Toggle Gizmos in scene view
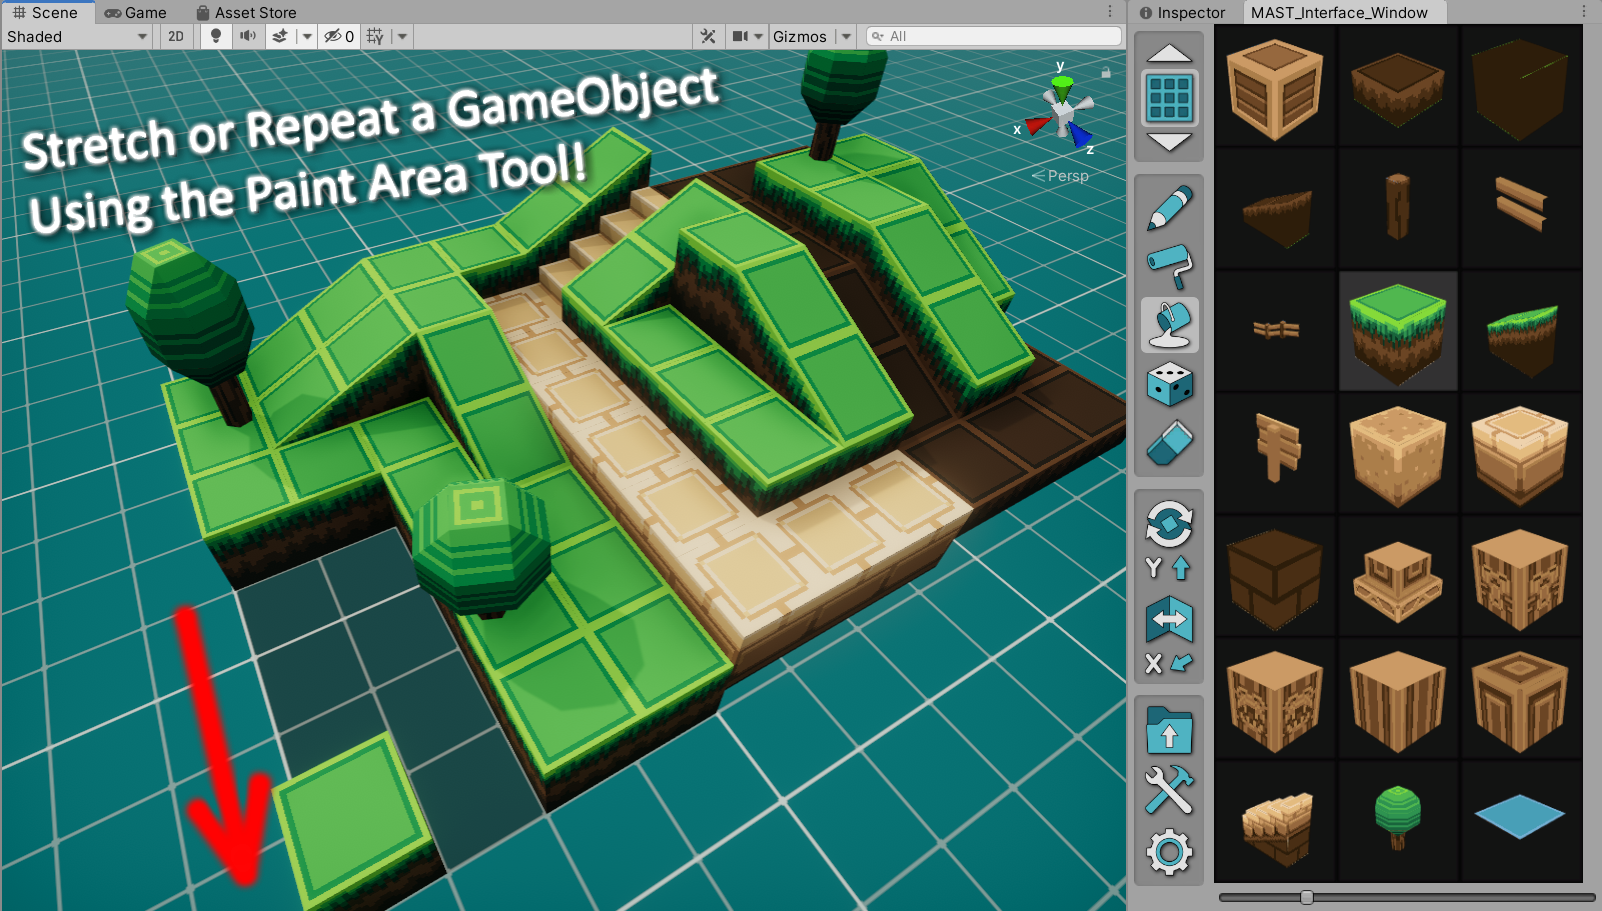This screenshot has height=911, width=1602. 800,37
